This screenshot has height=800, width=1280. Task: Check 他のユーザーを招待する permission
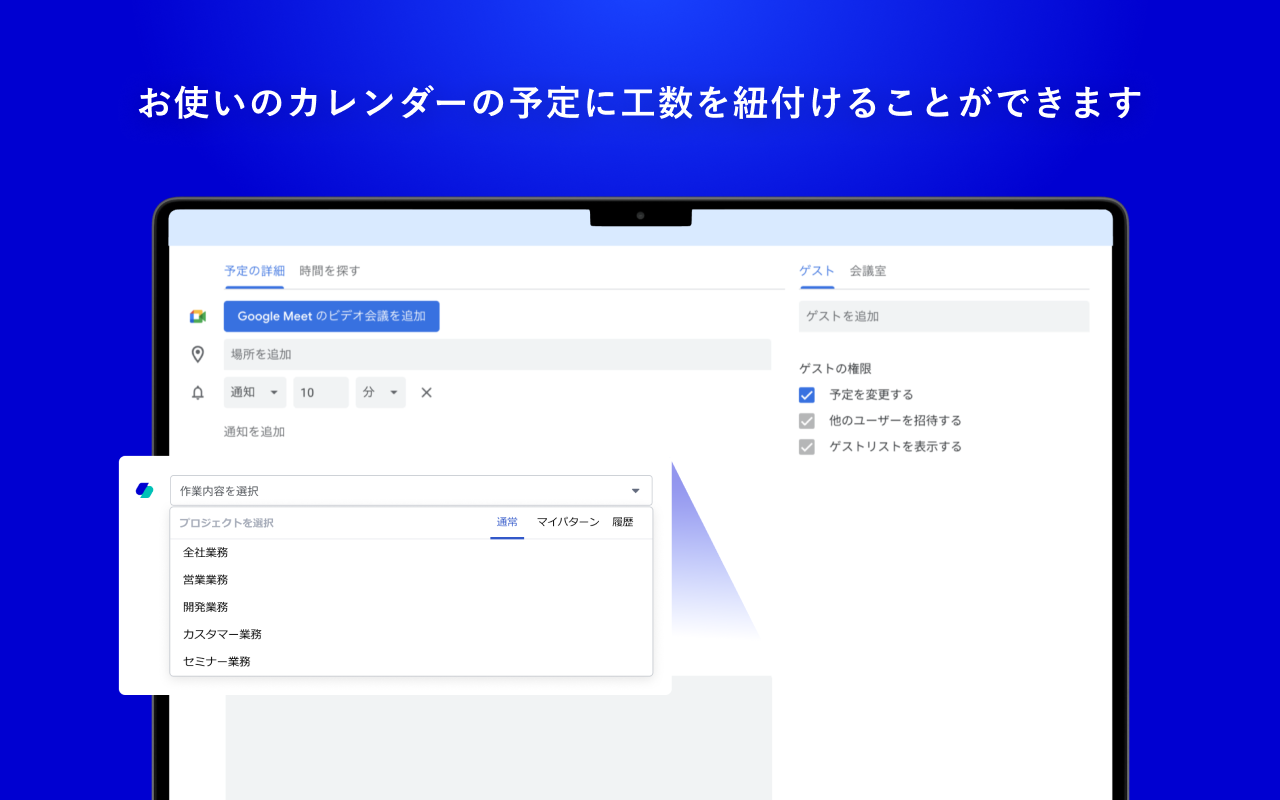coord(806,420)
